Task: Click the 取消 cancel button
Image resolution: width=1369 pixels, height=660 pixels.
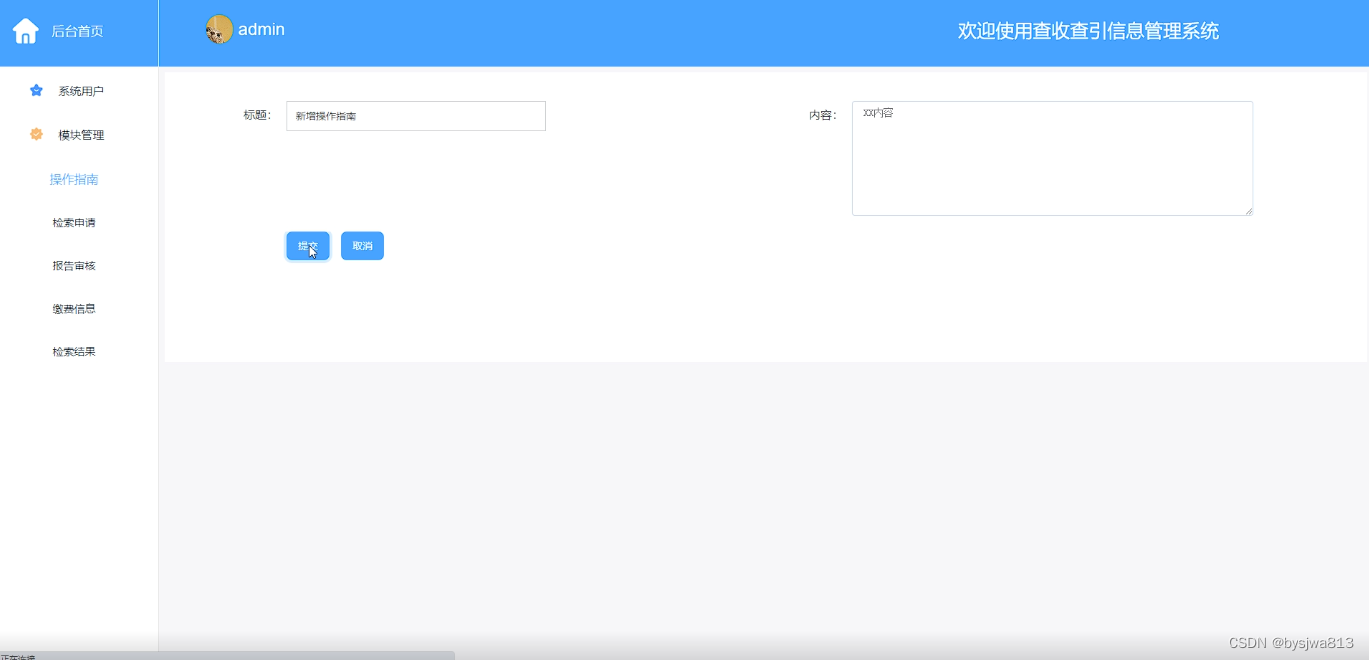Action: pyautogui.click(x=362, y=246)
